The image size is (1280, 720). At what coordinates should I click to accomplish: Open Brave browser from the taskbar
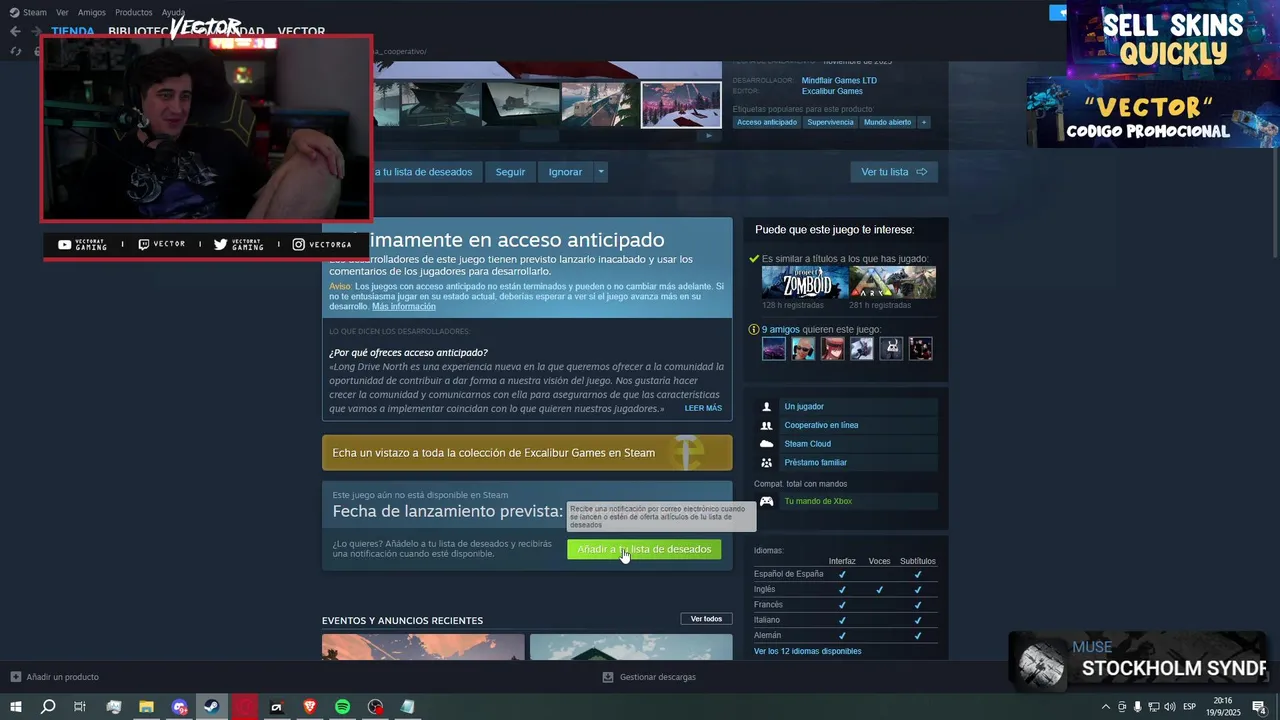pyautogui.click(x=309, y=707)
